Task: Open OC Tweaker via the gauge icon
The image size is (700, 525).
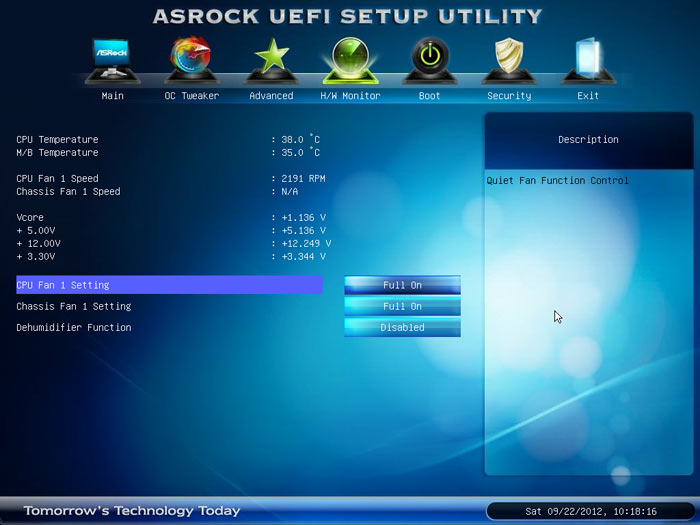Action: tap(191, 60)
